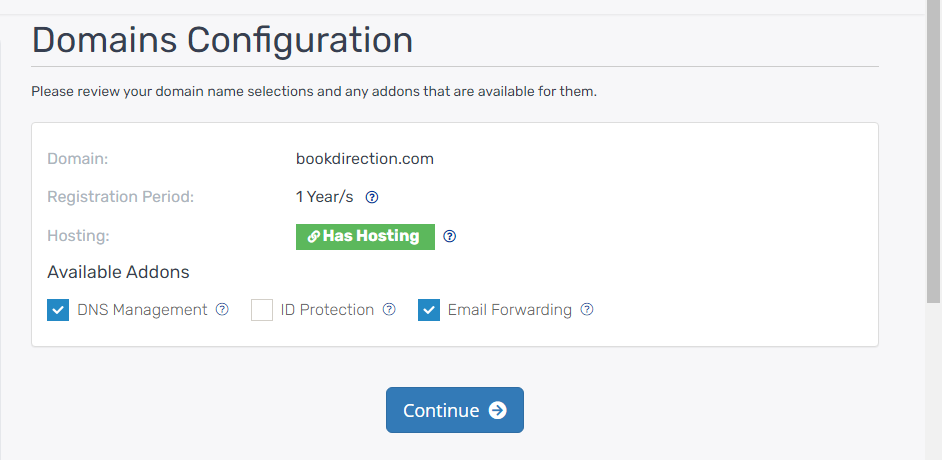Click the Email Forwarding label text
Screen dimensions: 942x460
coord(509,310)
